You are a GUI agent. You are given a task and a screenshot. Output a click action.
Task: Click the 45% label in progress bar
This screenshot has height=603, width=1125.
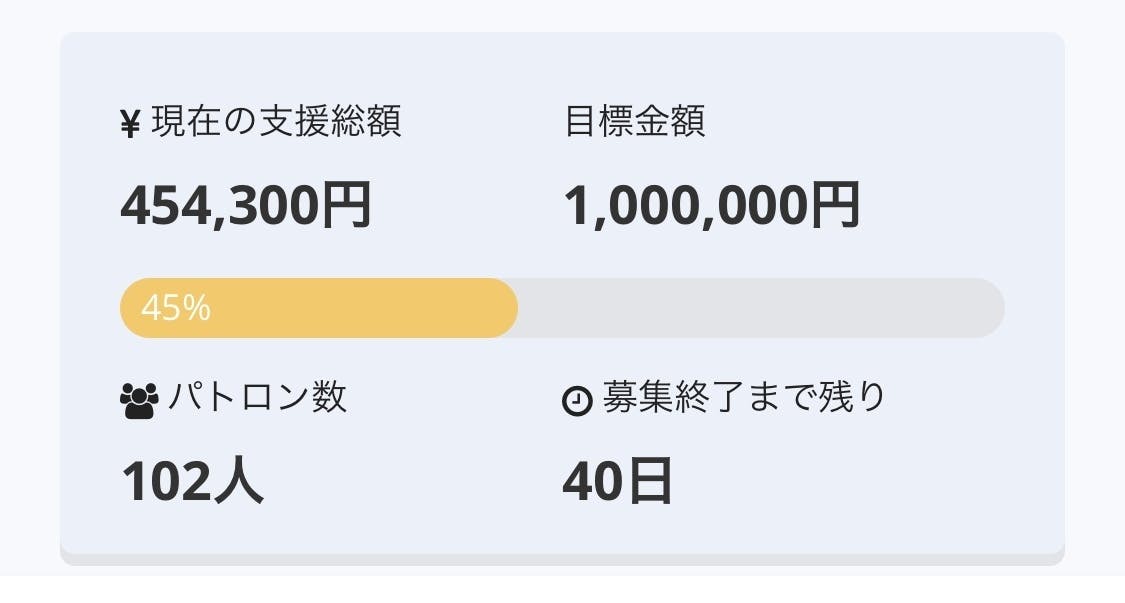(176, 309)
